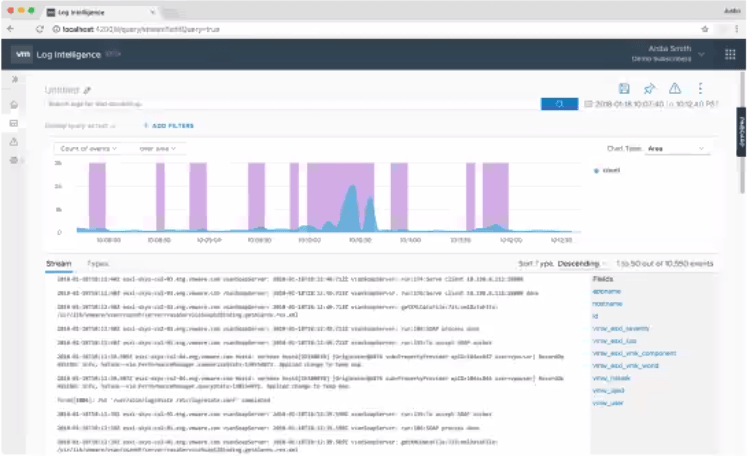
Task: Open the over time dropdown
Action: (157, 149)
